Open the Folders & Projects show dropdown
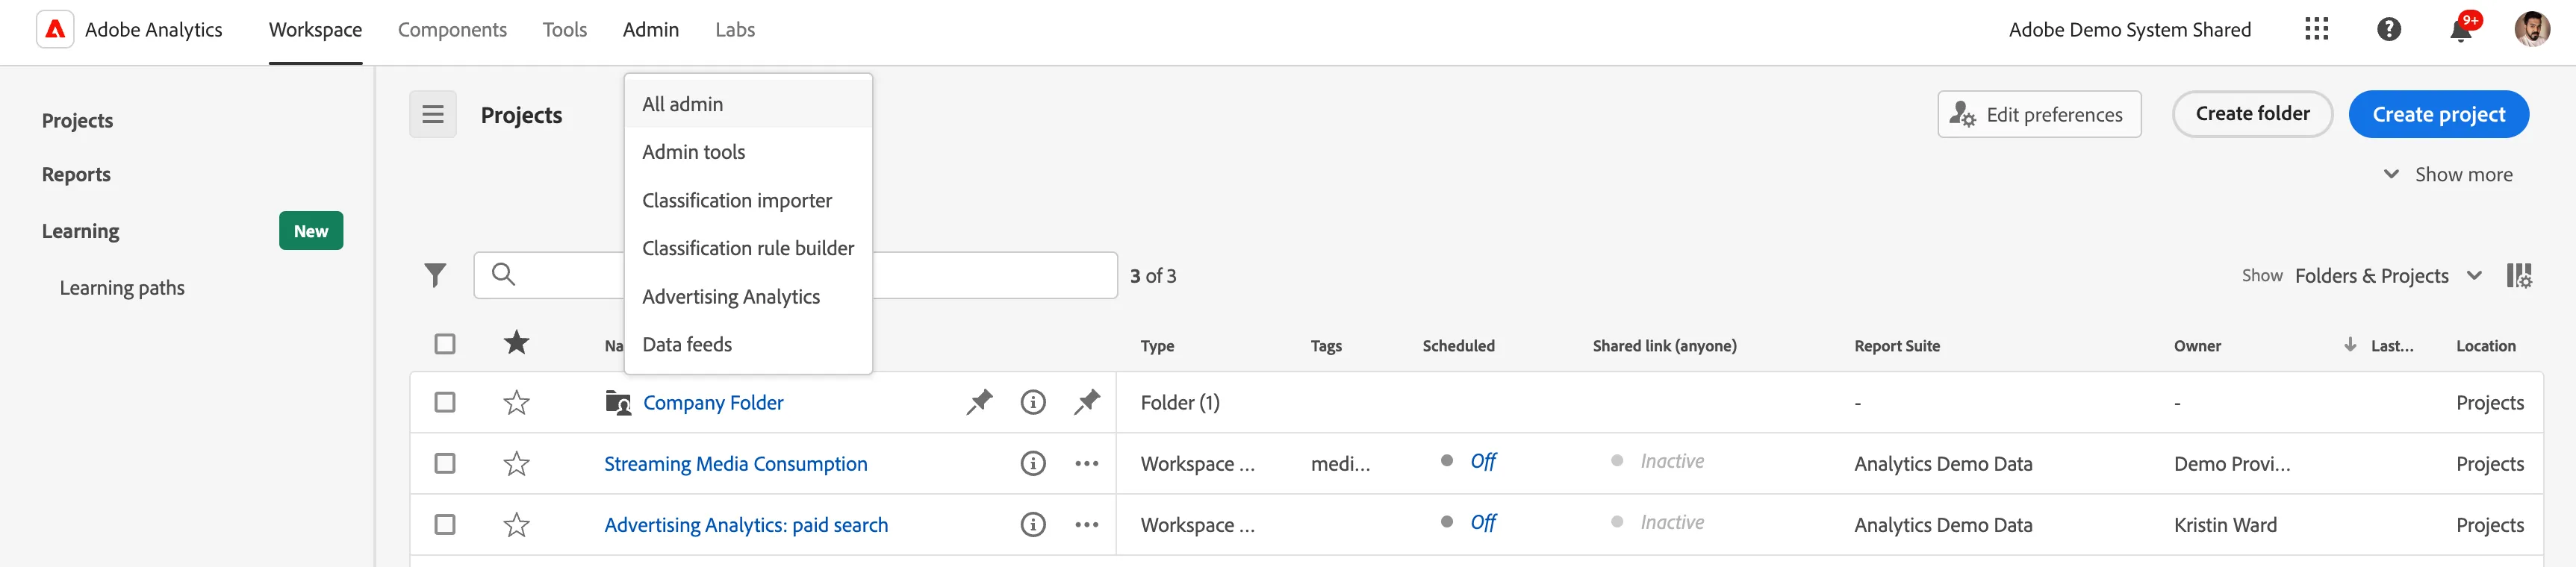Image resolution: width=2576 pixels, height=567 pixels. [x=2388, y=275]
